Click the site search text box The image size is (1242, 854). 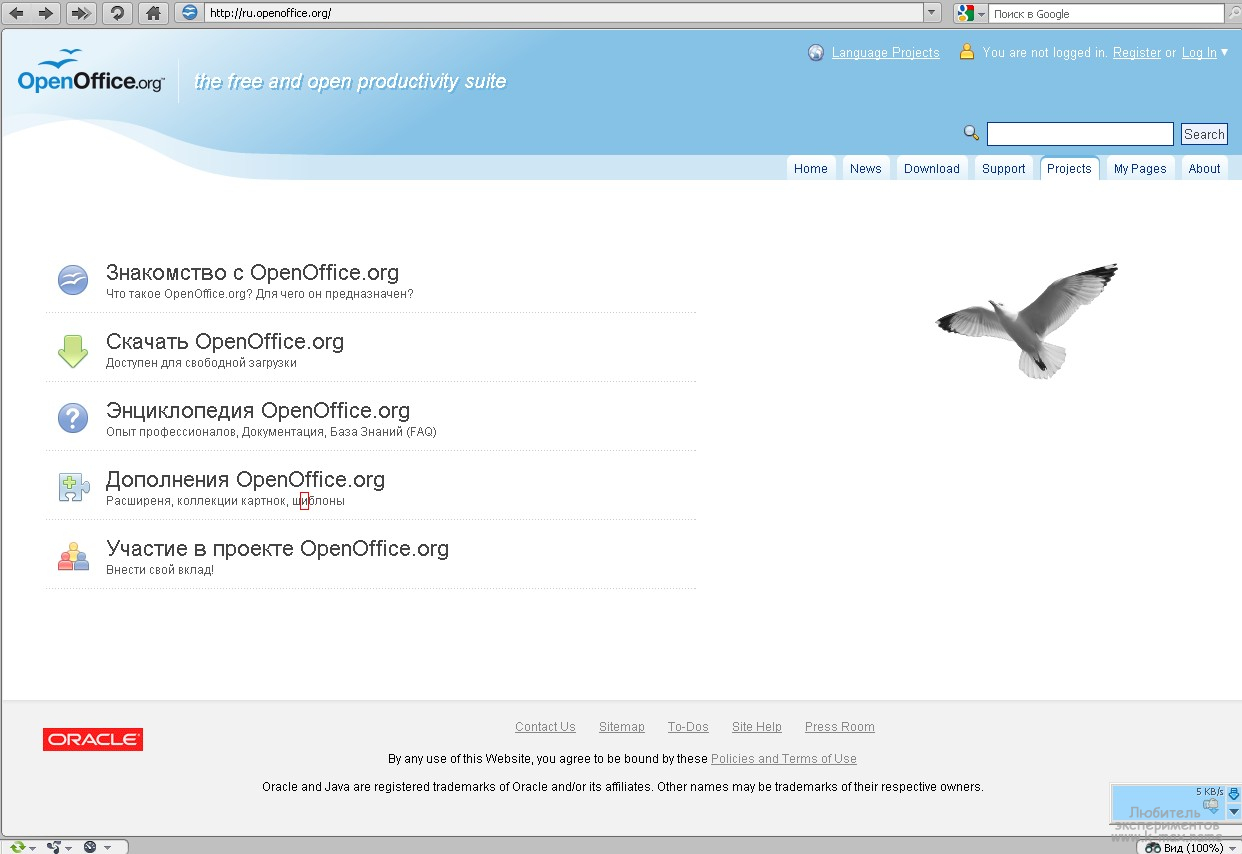point(1080,134)
